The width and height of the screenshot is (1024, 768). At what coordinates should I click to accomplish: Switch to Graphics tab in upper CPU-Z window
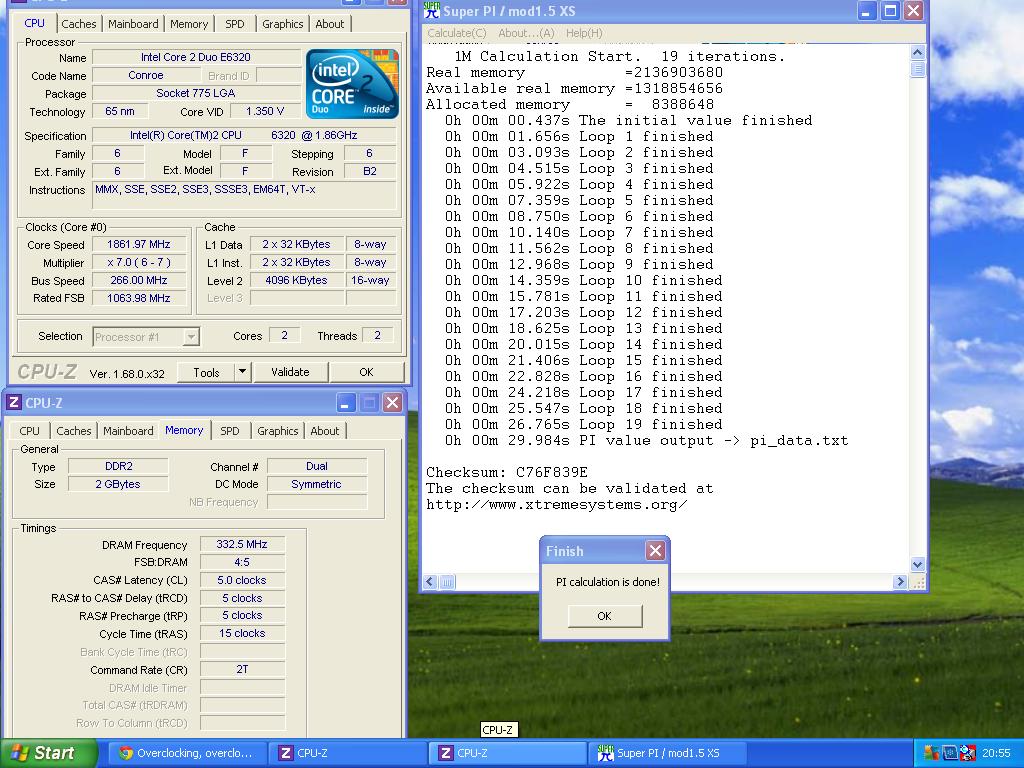pos(282,24)
